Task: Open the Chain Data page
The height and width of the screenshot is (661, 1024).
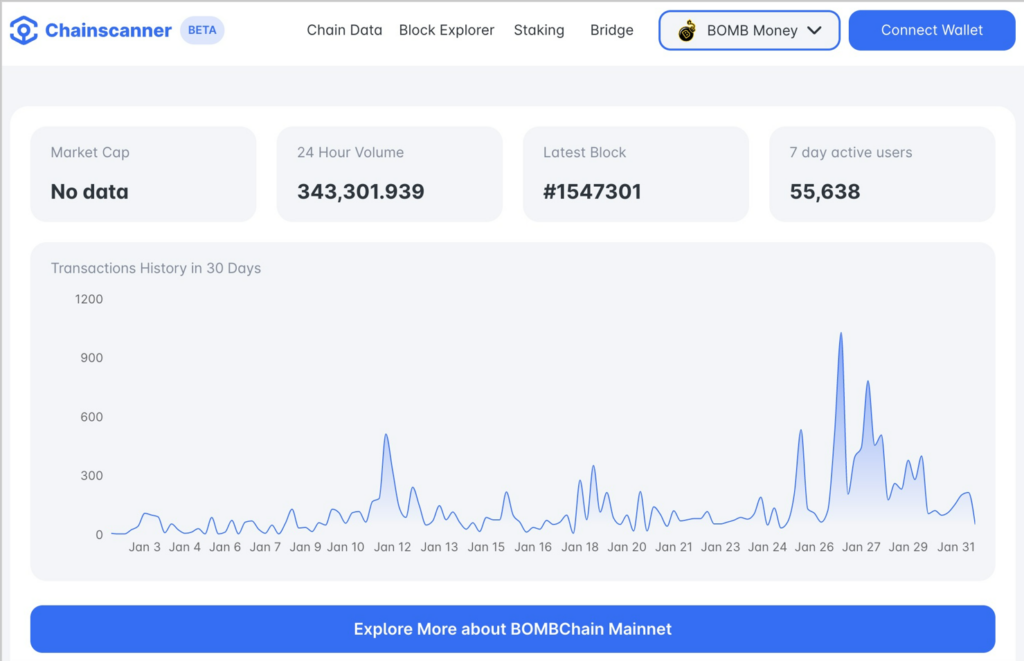Action: click(344, 30)
